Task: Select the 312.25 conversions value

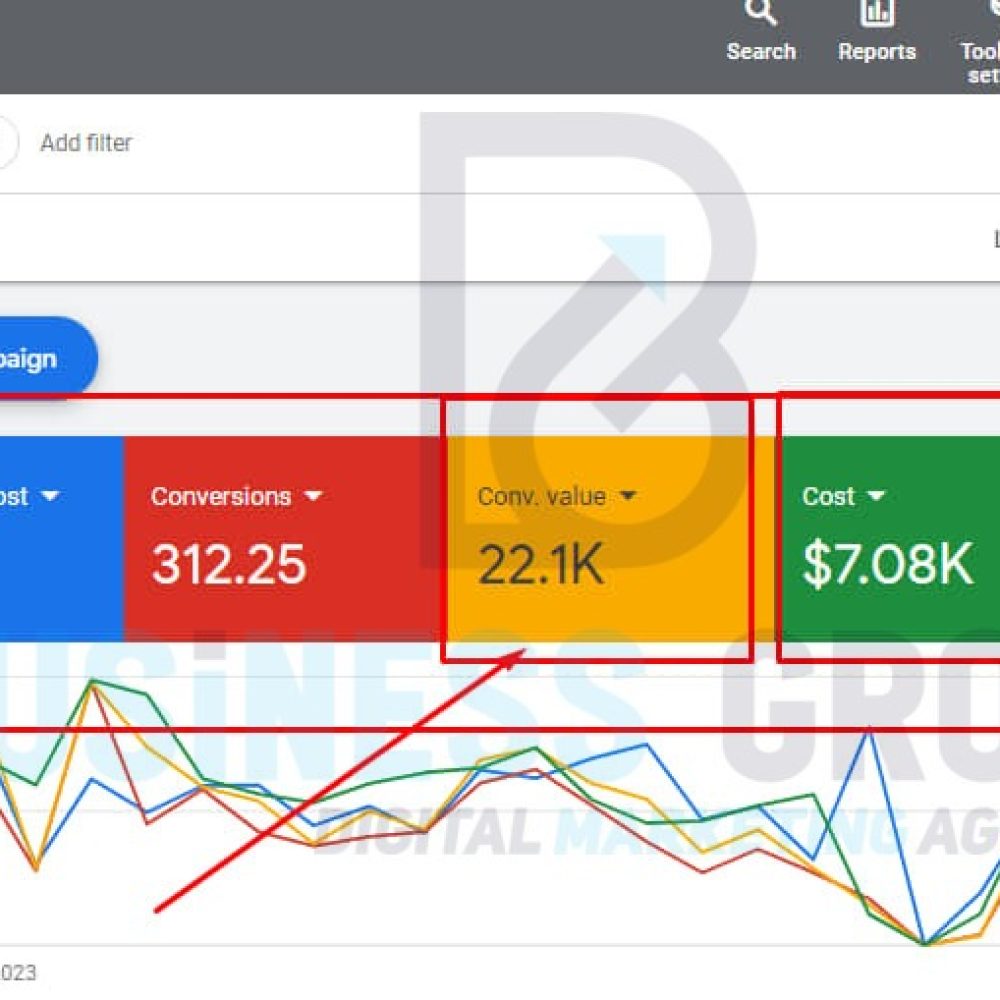Action: [x=229, y=564]
